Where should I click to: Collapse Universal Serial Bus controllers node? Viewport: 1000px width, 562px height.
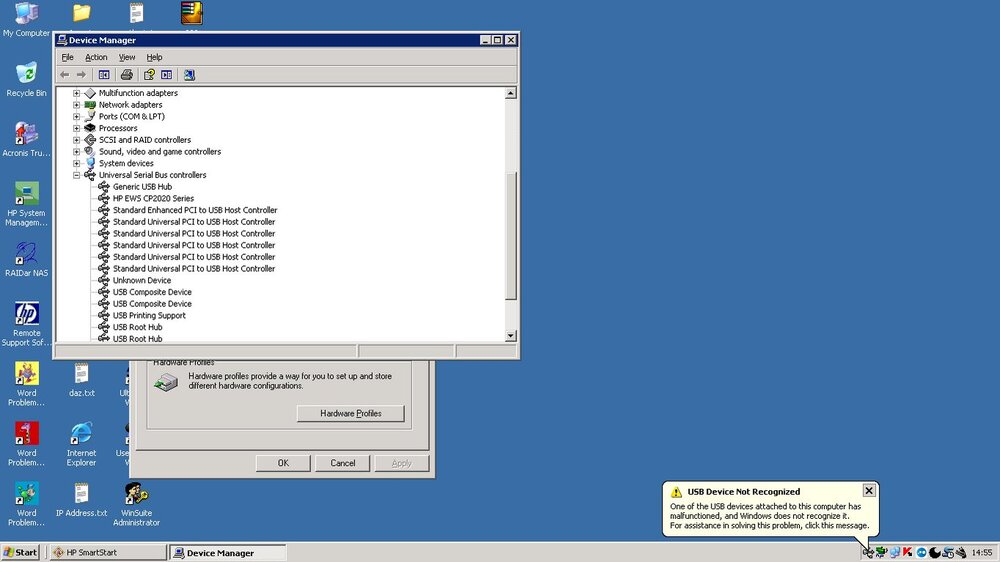[77, 175]
